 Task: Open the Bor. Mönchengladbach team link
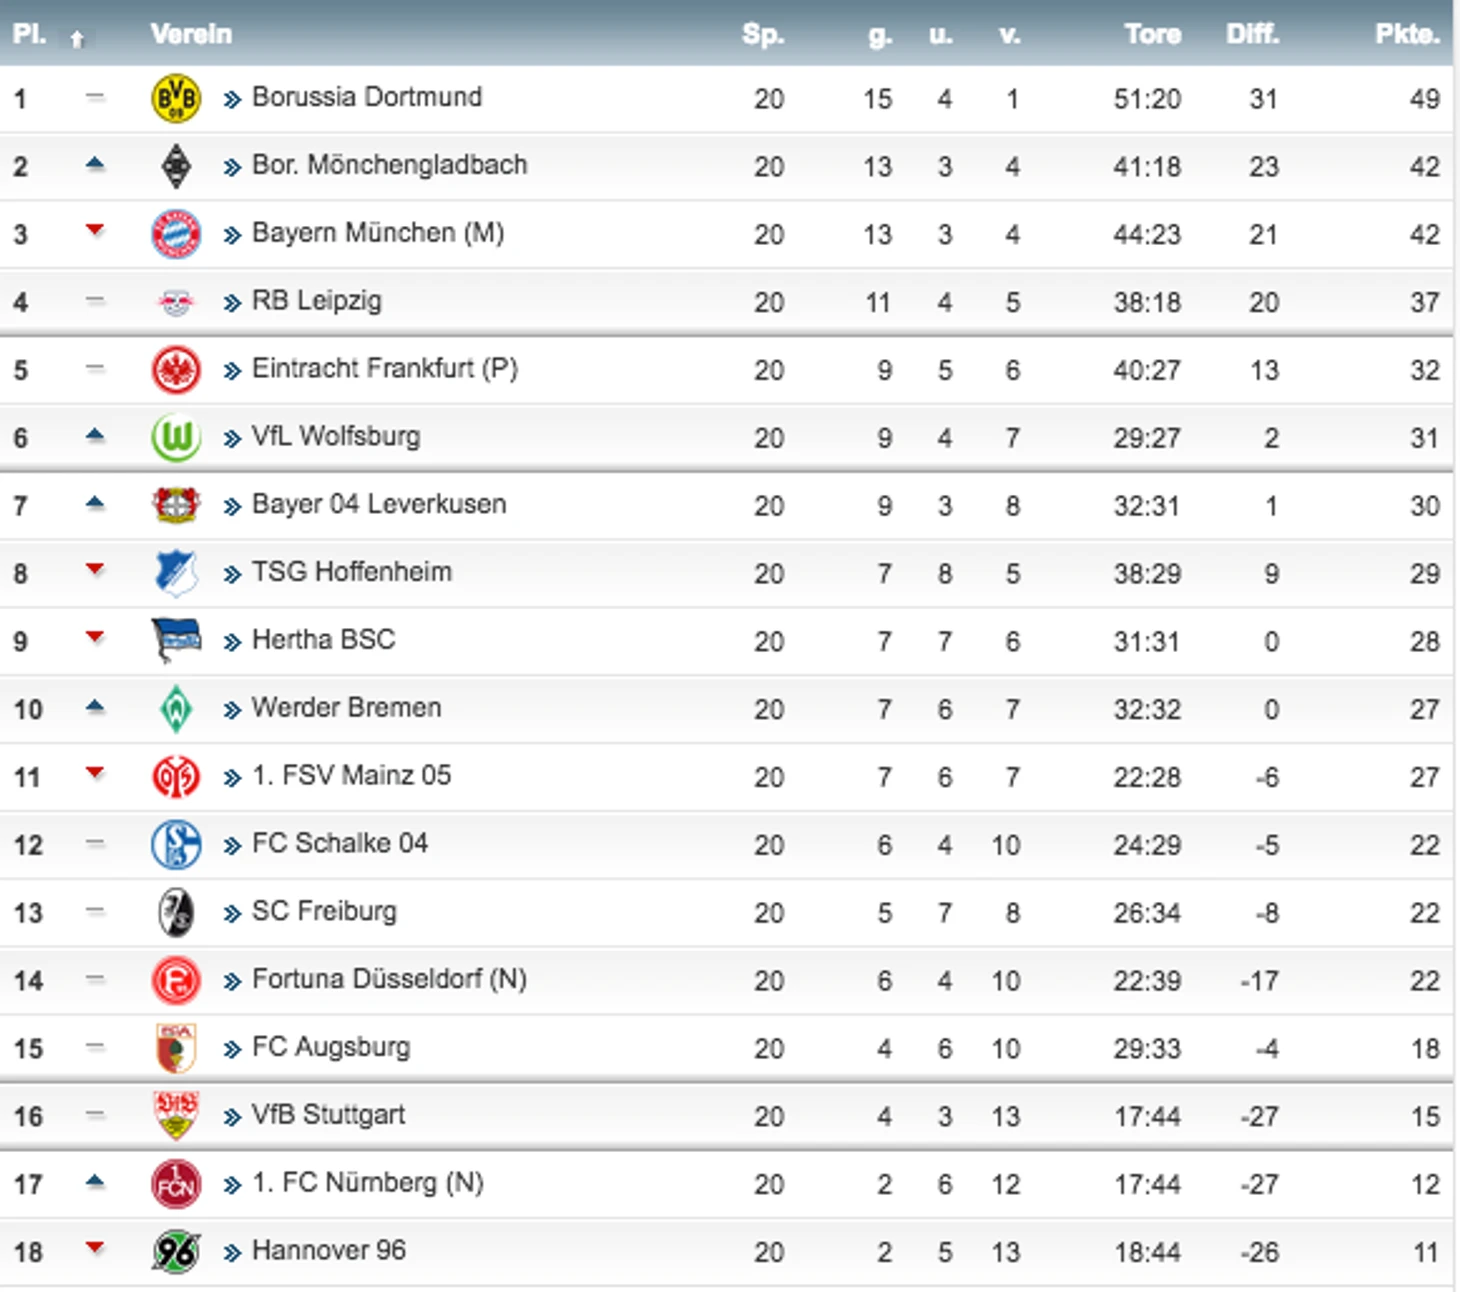(389, 165)
